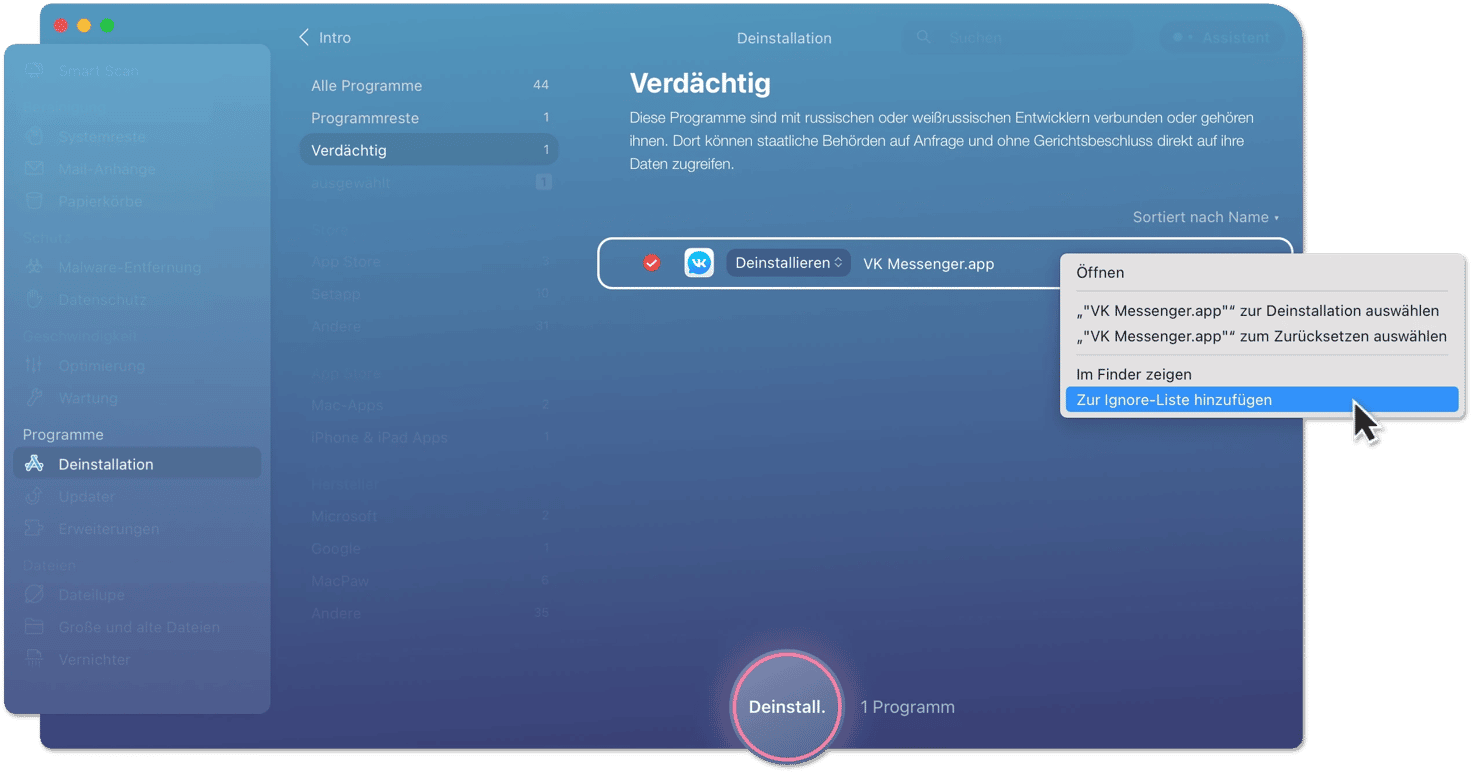The width and height of the screenshot is (1472, 773).
Task: Click the search magnifier icon
Action: pyautogui.click(x=924, y=38)
